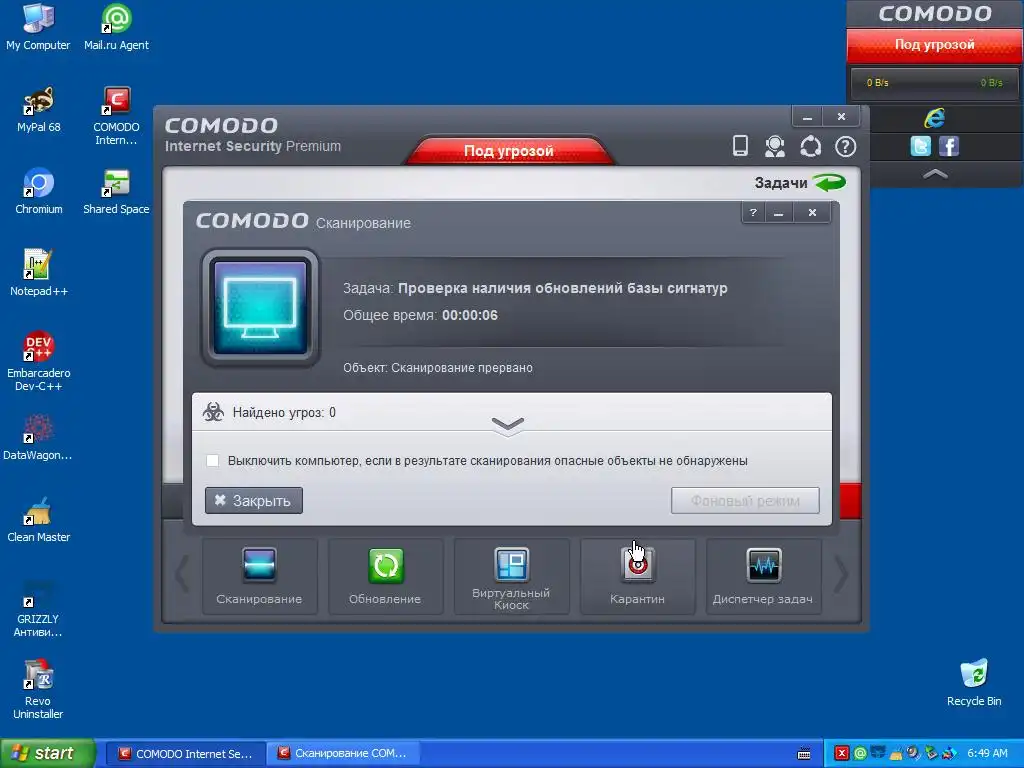Viewport: 1024px width, 768px height.
Task: Select the Shared Space desktop icon
Action: (x=116, y=191)
